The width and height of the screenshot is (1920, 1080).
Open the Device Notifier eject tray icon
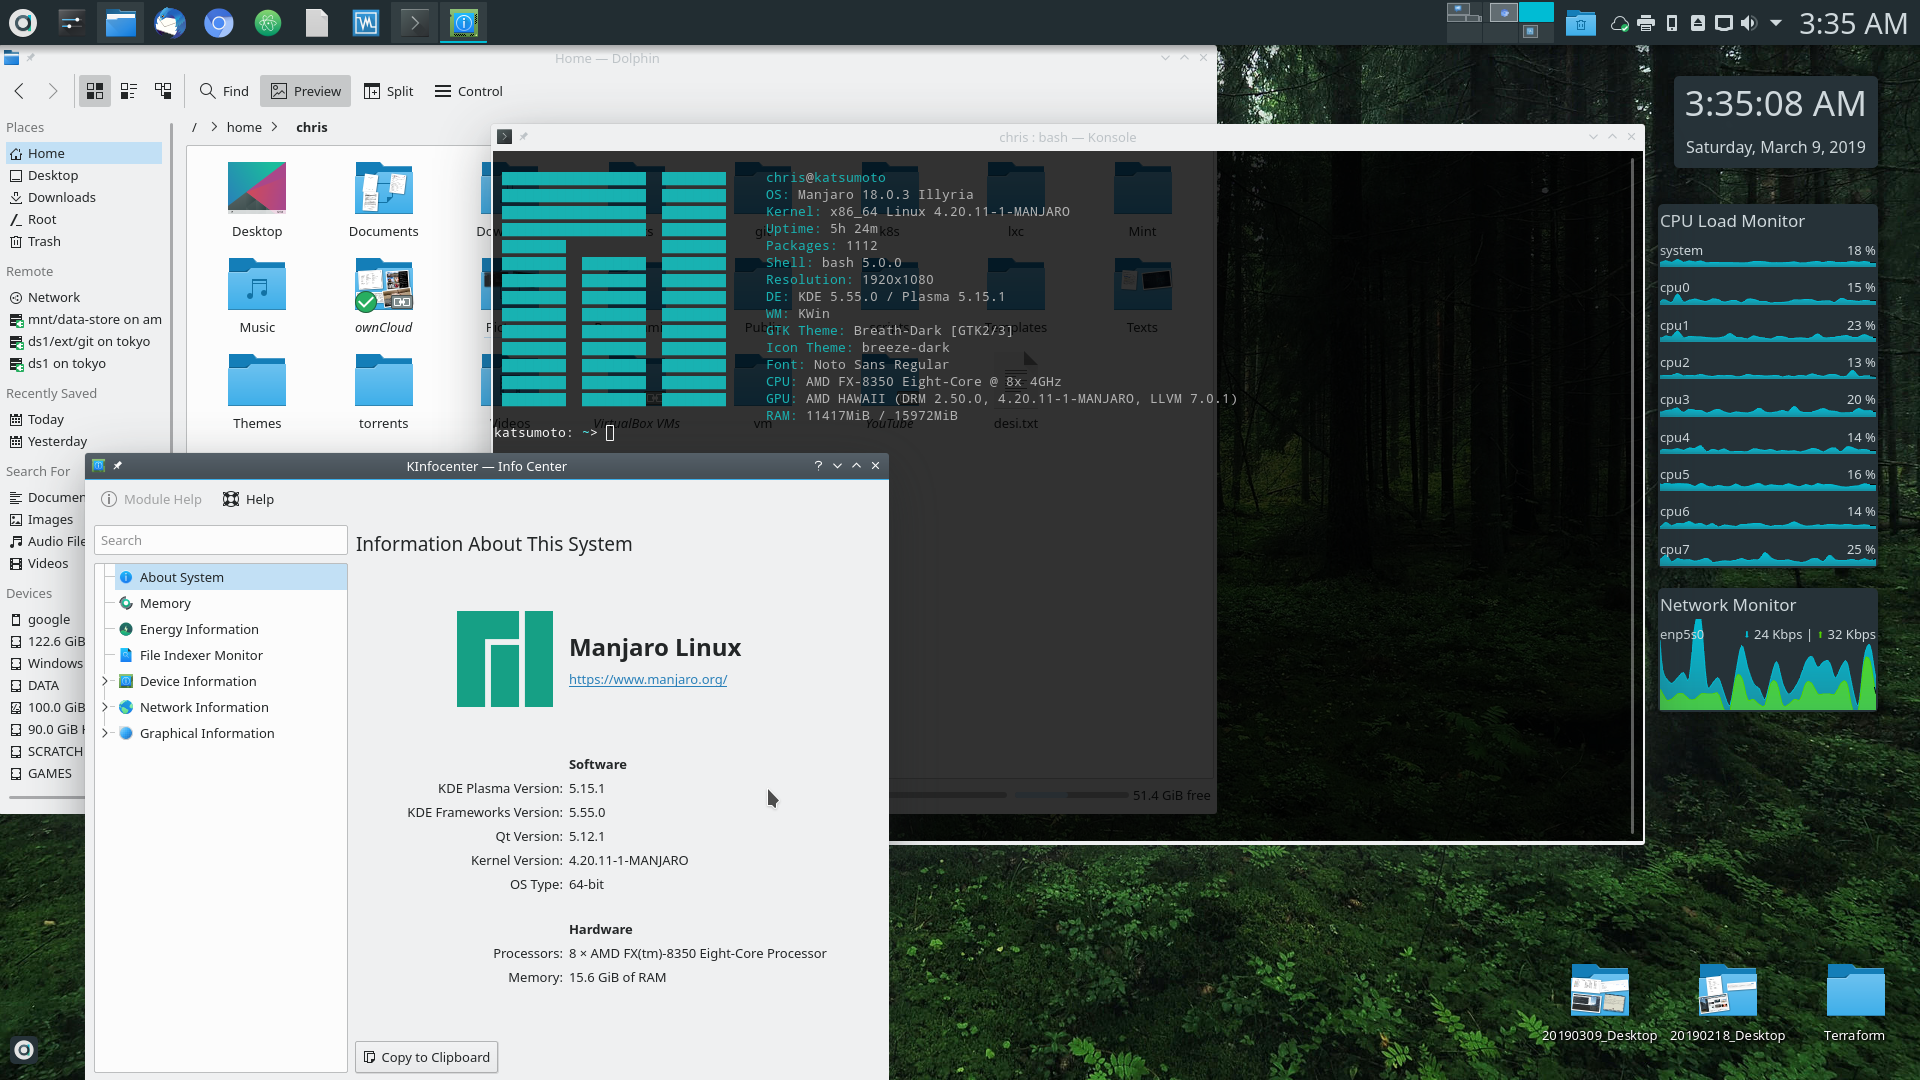[x=1698, y=23]
